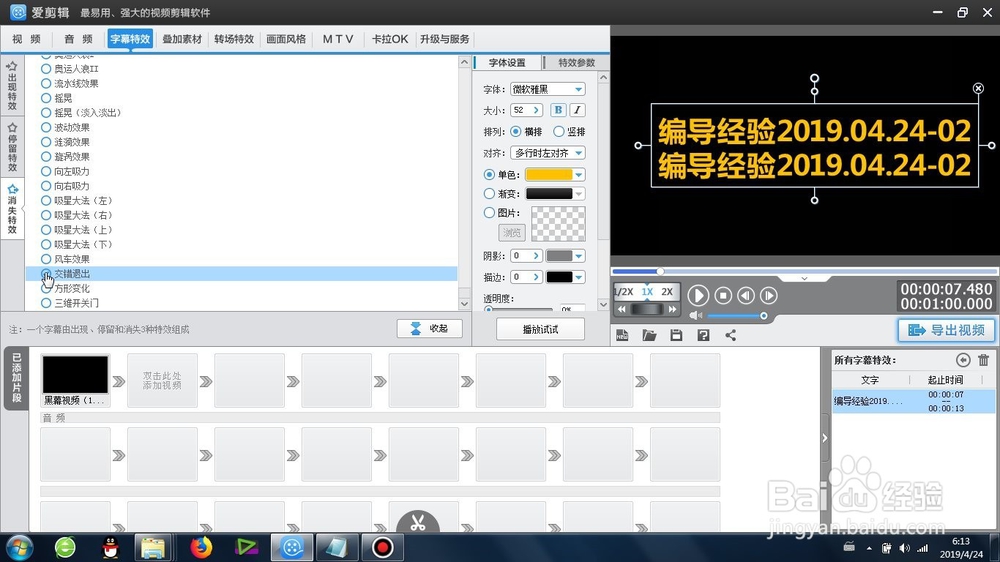Switch to 音频 tab
Viewport: 1000px width, 562px height.
click(78, 39)
